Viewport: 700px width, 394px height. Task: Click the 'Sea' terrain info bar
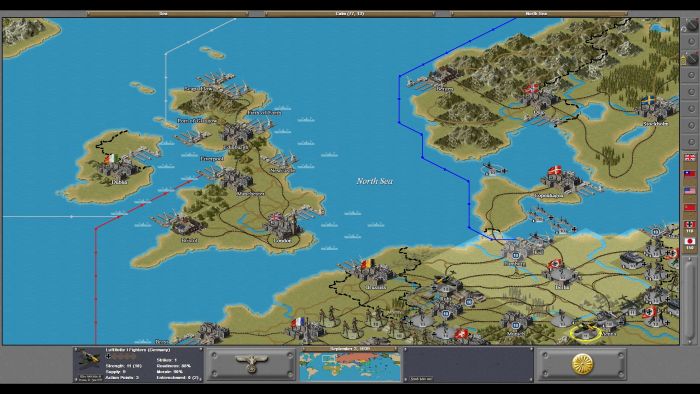[x=167, y=14]
